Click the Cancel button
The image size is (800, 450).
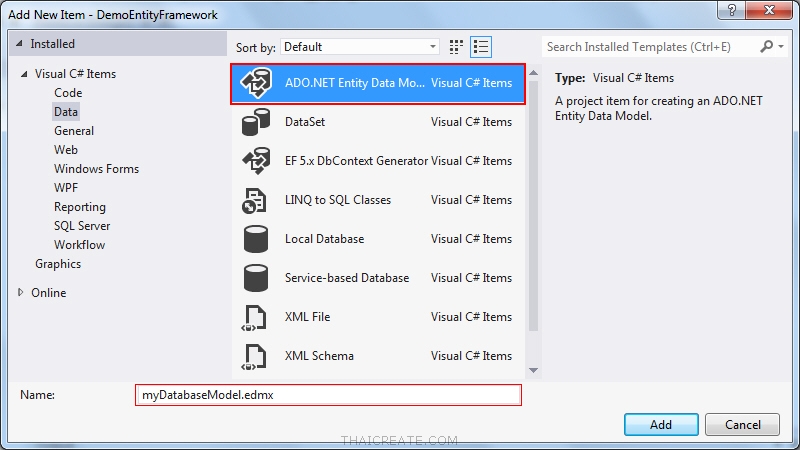click(x=742, y=424)
